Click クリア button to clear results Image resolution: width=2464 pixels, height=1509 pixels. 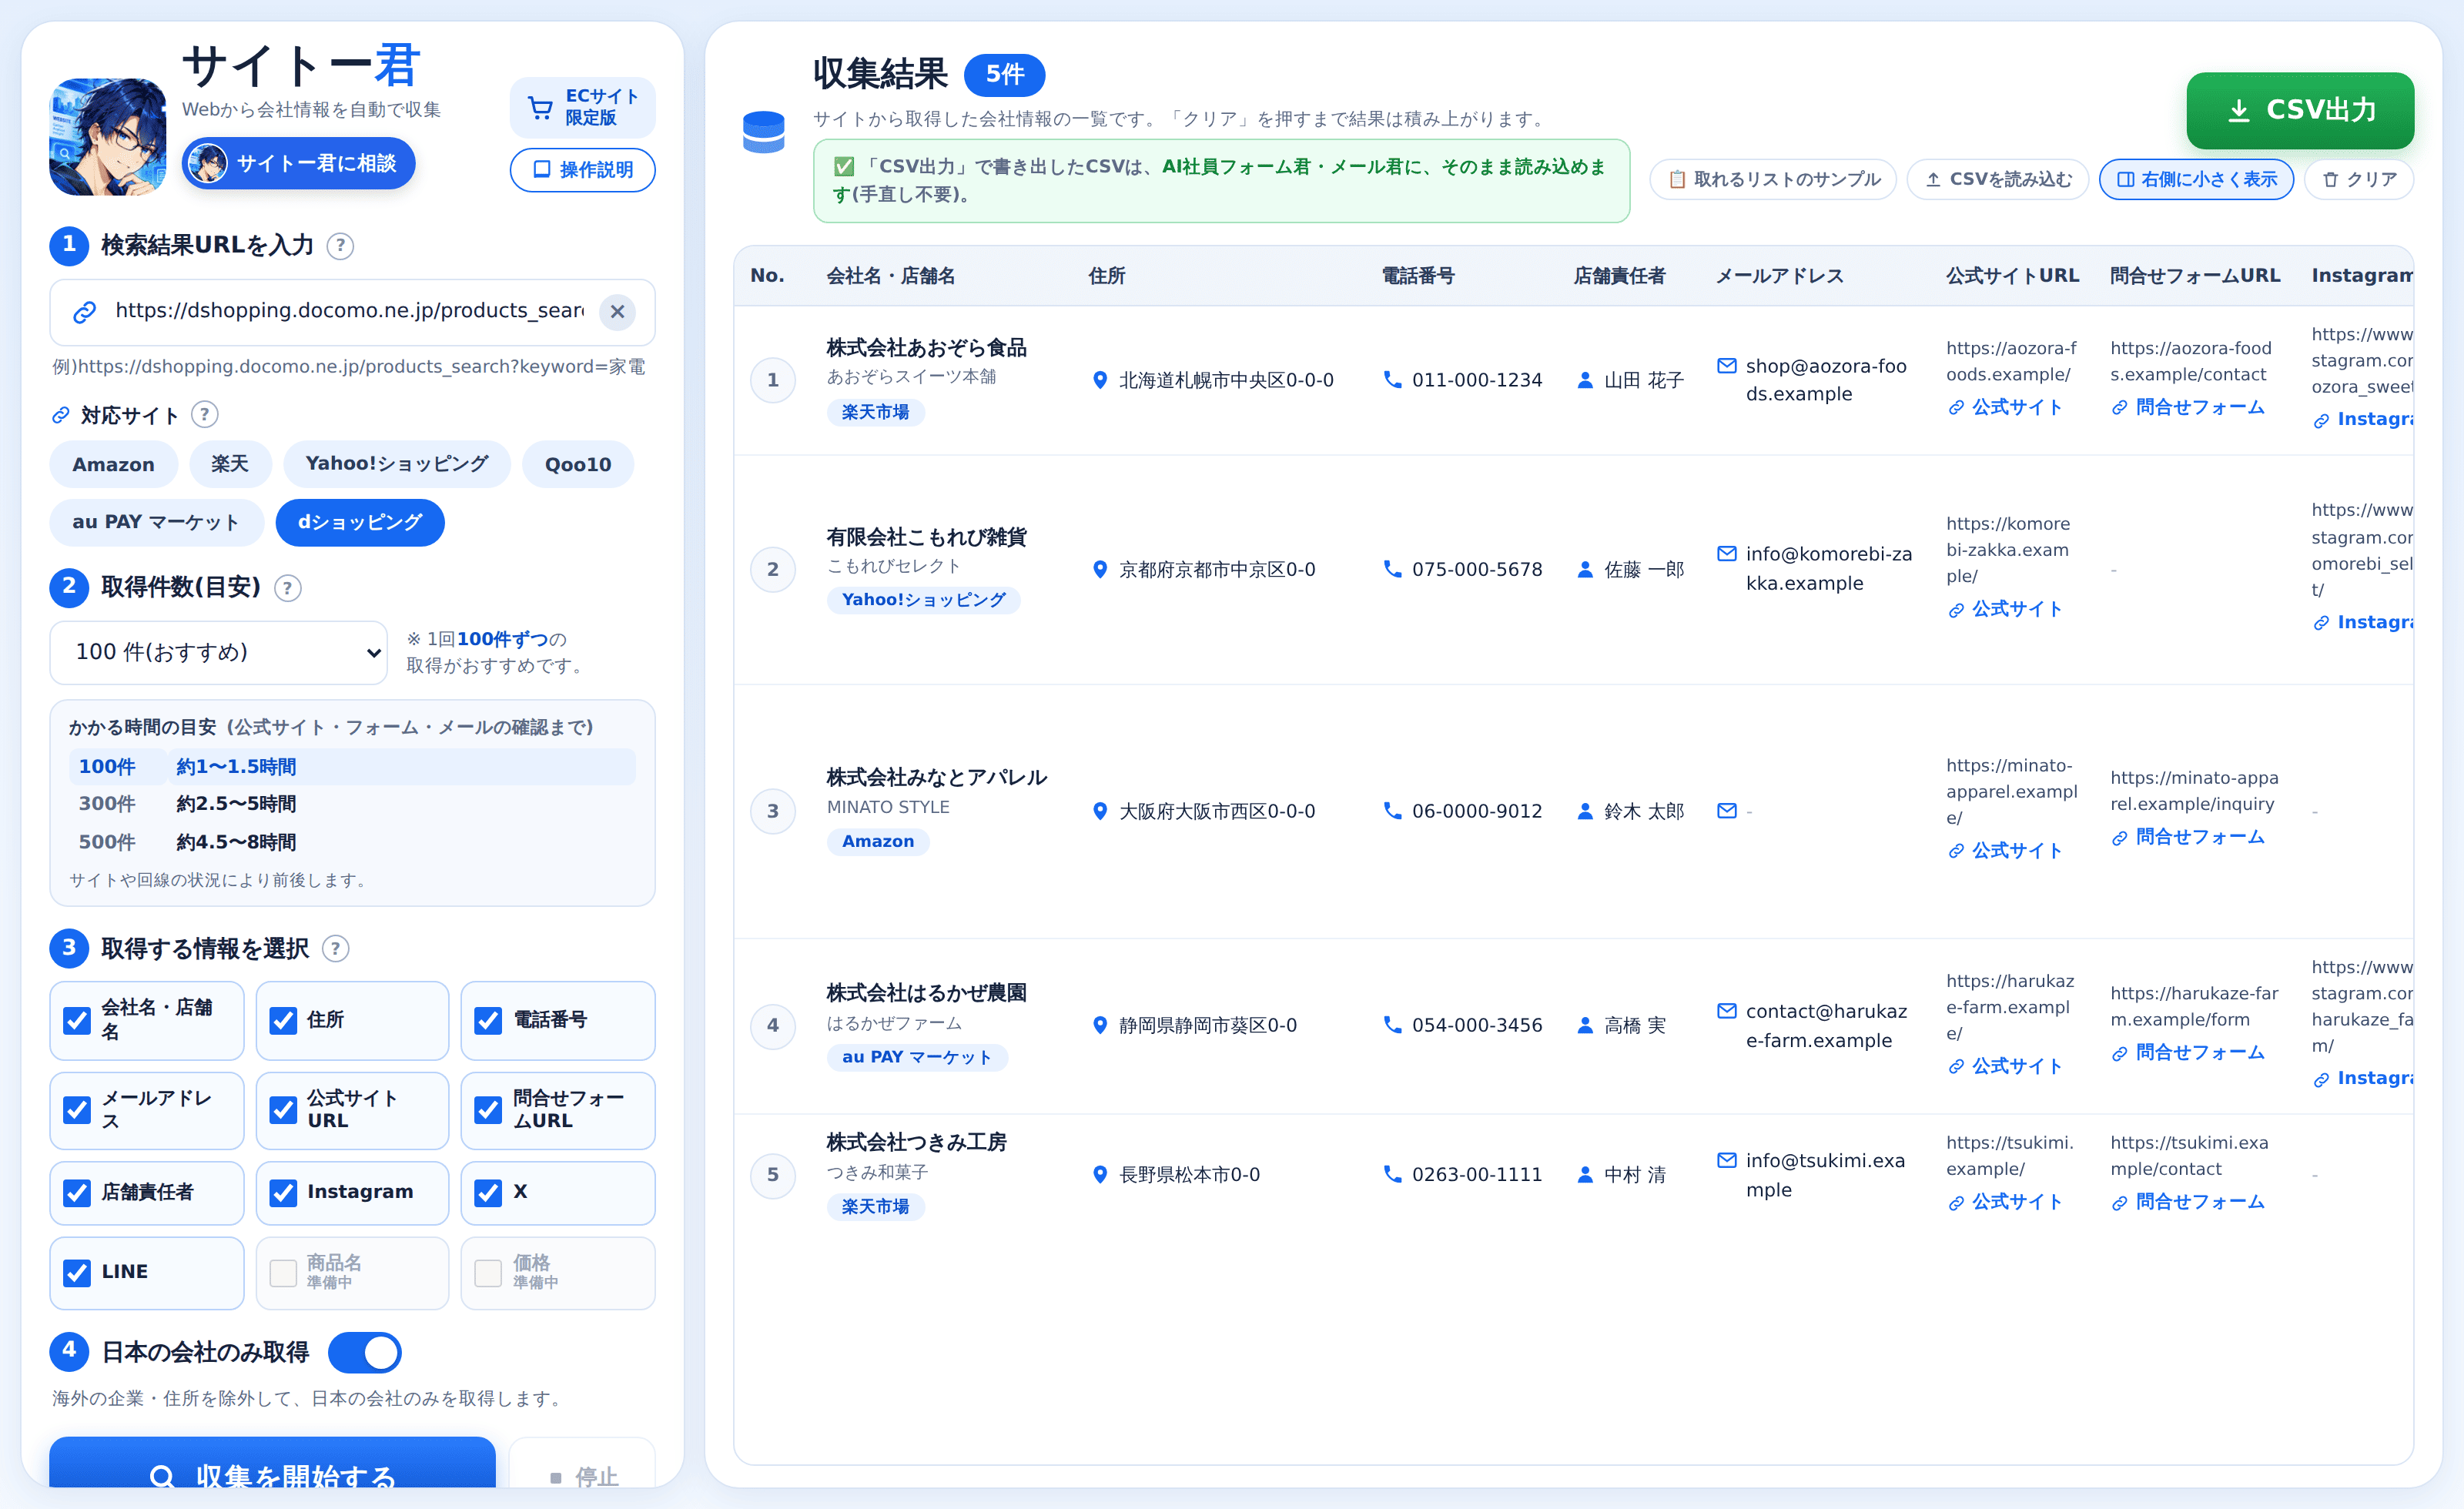tap(2359, 179)
